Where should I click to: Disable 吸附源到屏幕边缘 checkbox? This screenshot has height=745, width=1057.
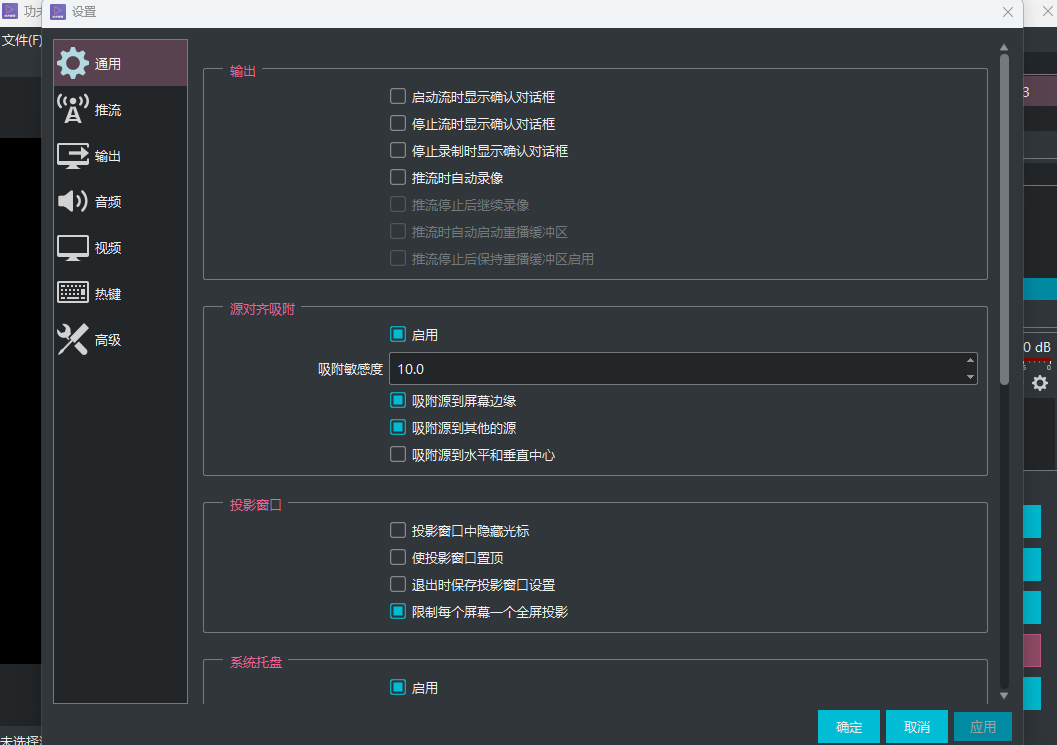pos(398,401)
